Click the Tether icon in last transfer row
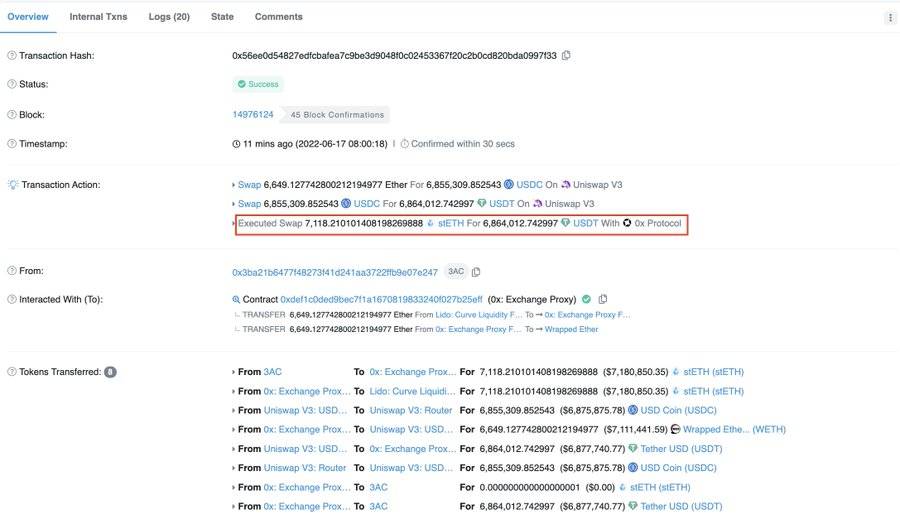The height and width of the screenshot is (529, 900). (x=633, y=505)
